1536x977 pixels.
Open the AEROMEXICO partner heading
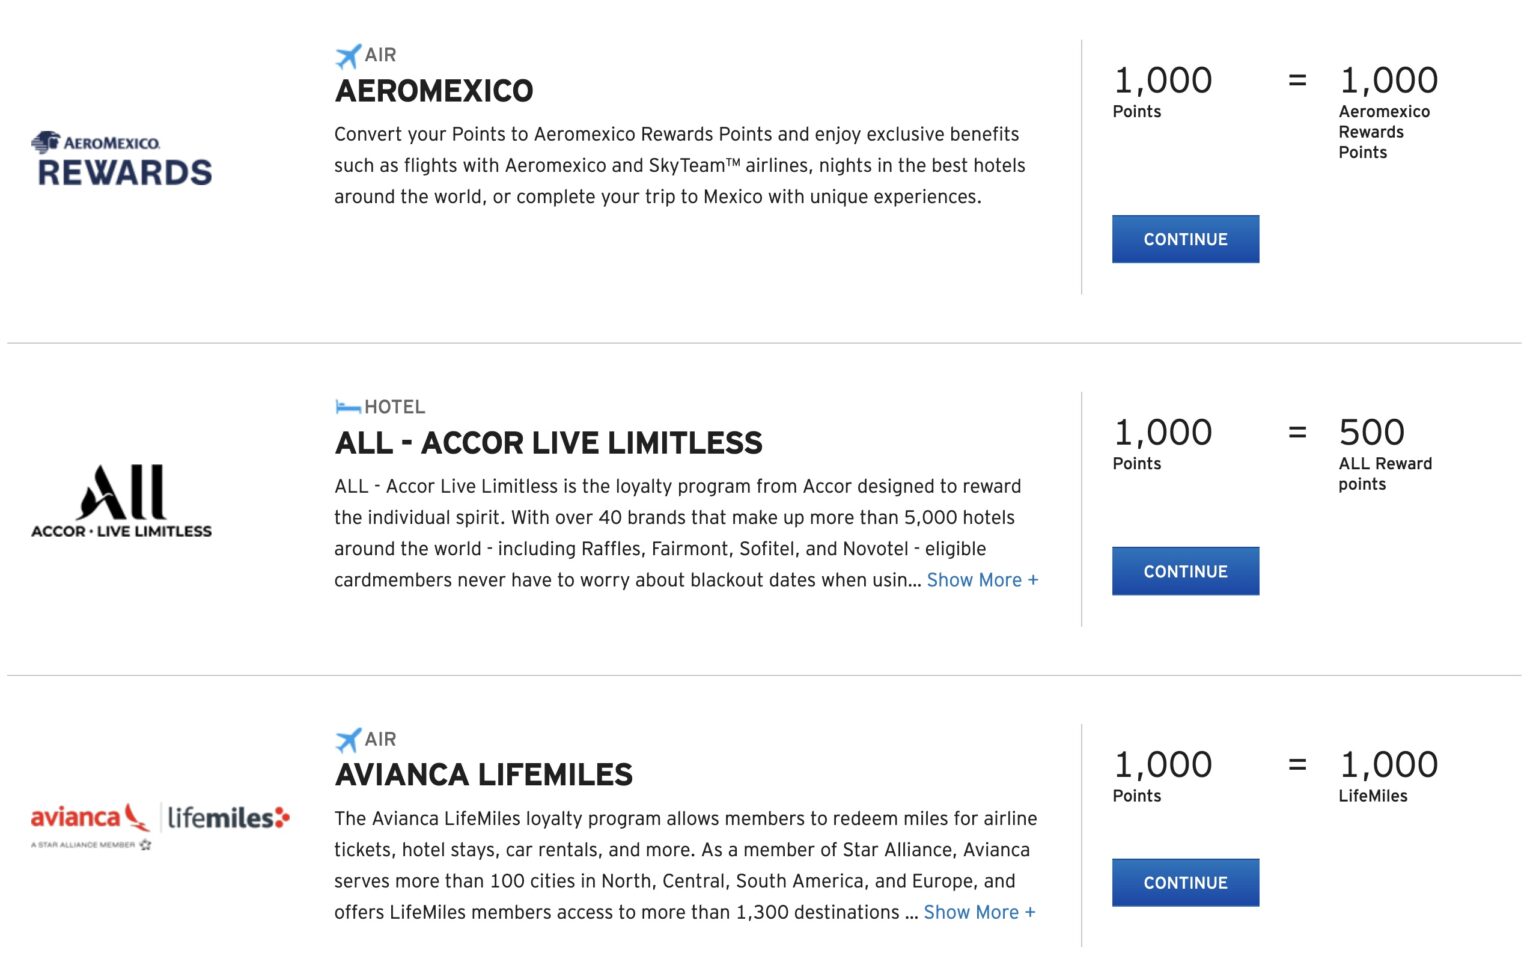point(433,90)
